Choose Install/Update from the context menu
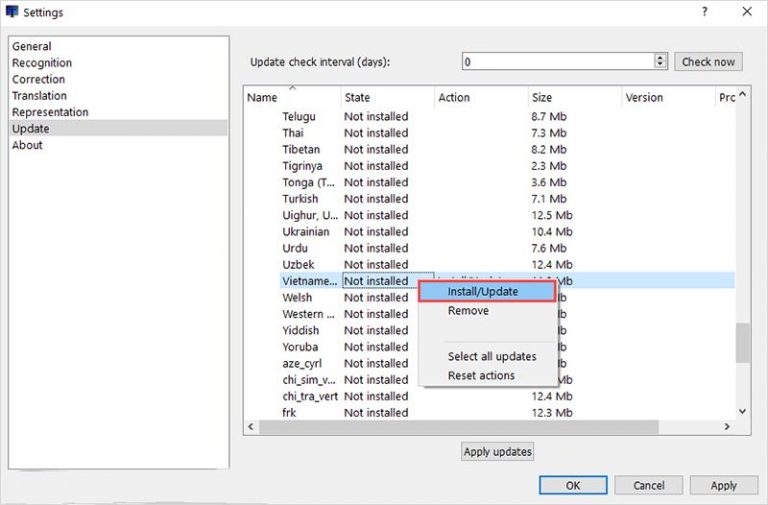Viewport: 768px width, 505px height. click(x=487, y=291)
